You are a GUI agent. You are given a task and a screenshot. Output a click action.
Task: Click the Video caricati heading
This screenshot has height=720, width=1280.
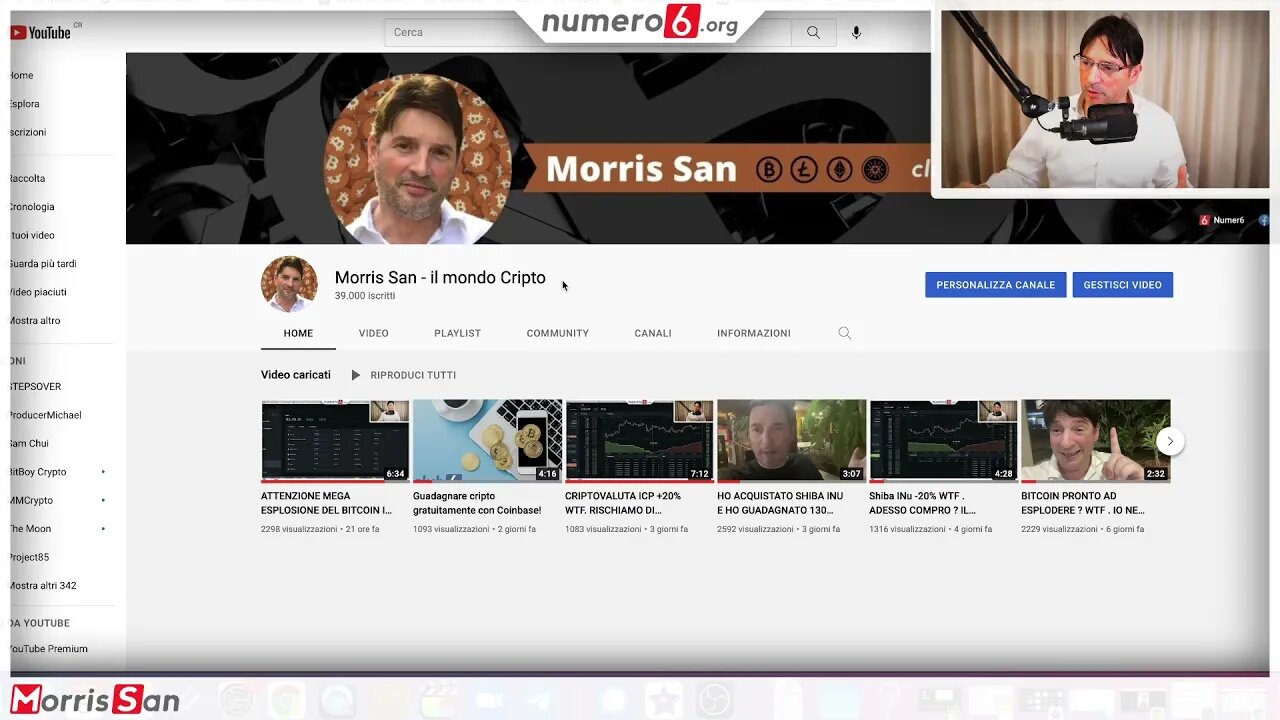(x=296, y=375)
